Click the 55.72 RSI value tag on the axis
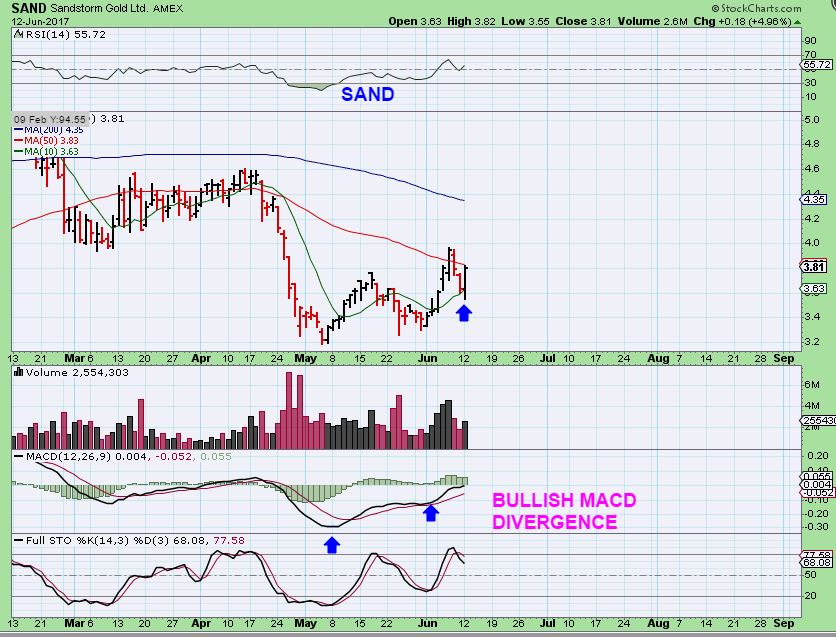 (x=816, y=64)
